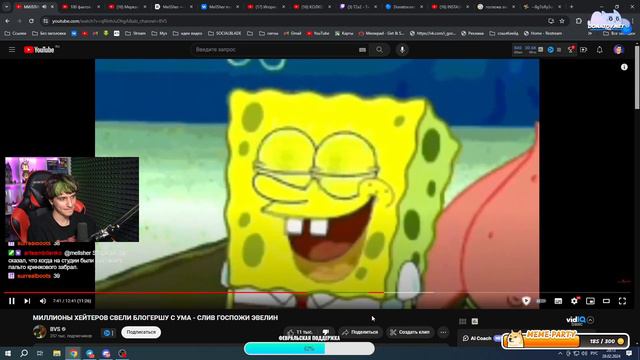Open the YouTube guide hamburger menu

pos(12,49)
